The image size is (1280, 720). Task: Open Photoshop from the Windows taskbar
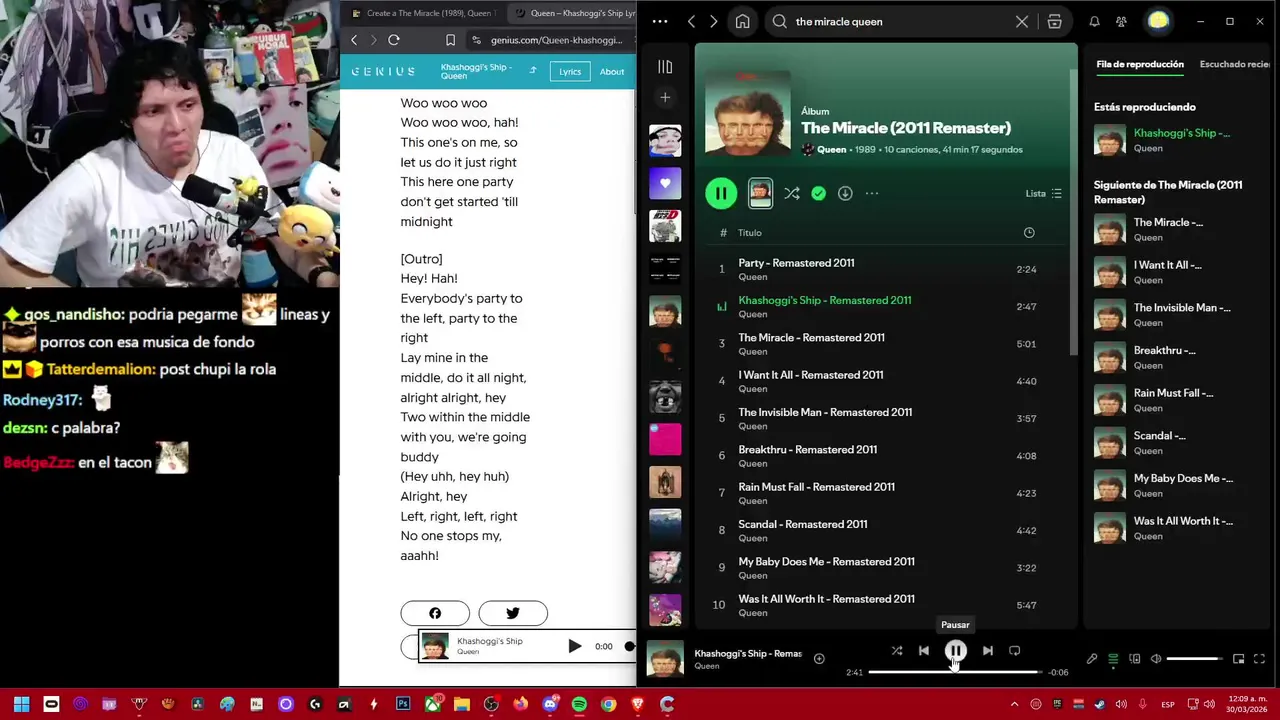403,704
